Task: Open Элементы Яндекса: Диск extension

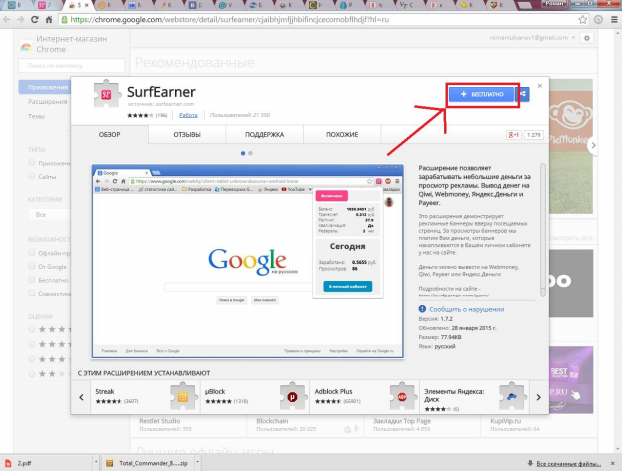Action: pyautogui.click(x=474, y=396)
